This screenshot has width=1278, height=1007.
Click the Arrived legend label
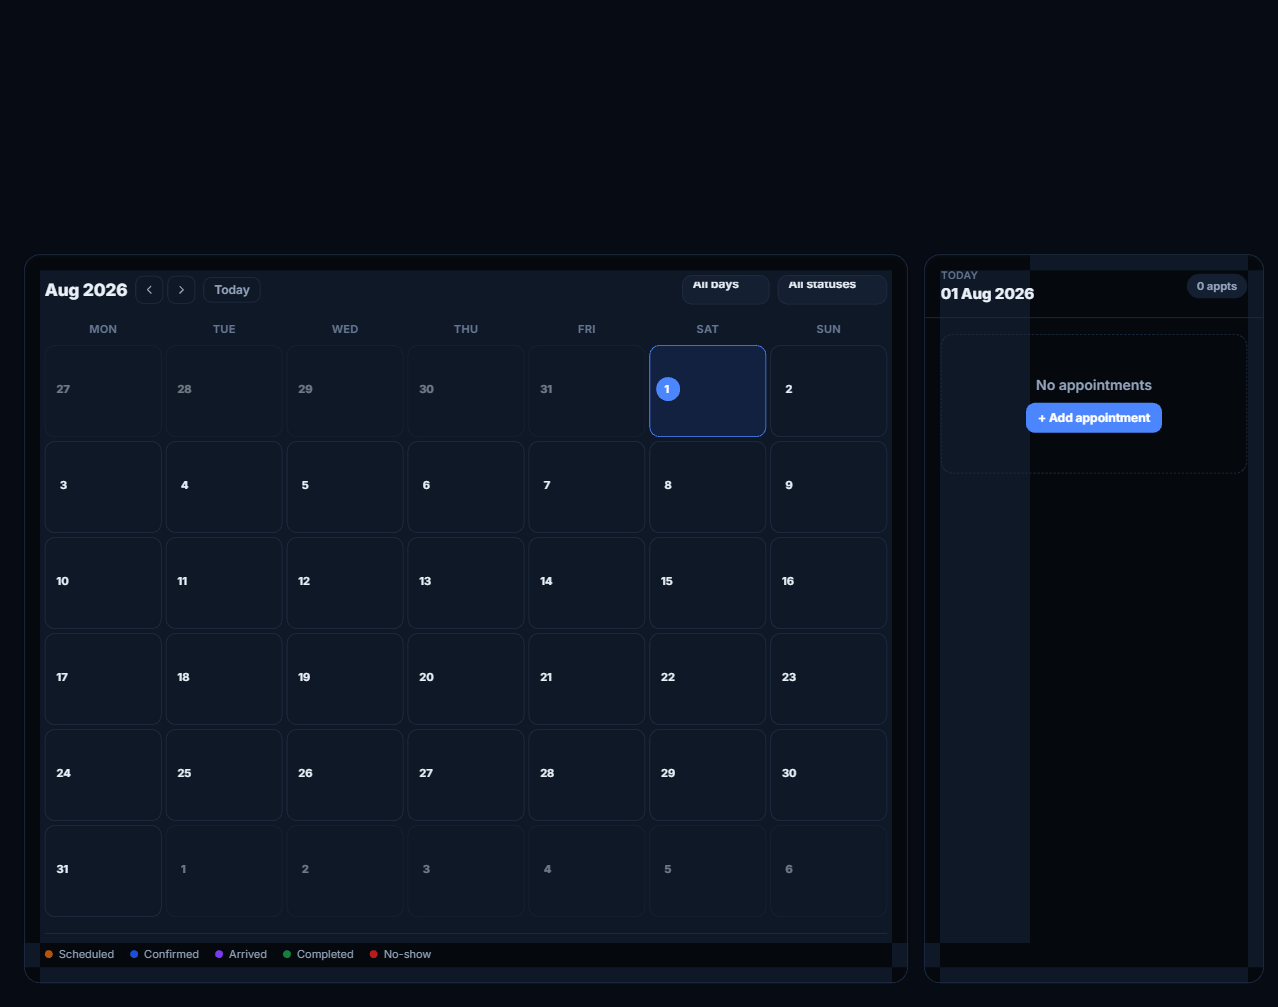[248, 954]
